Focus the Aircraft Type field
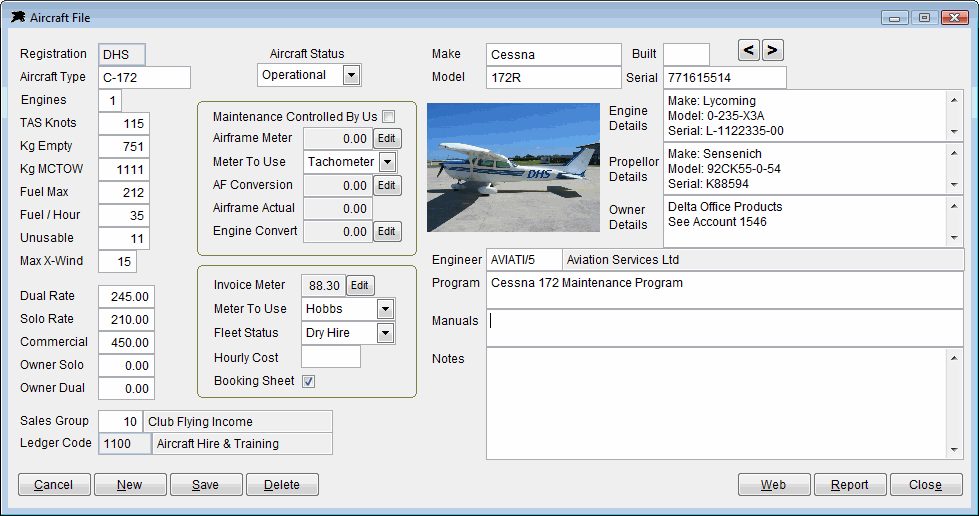This screenshot has width=979, height=516. (x=144, y=77)
